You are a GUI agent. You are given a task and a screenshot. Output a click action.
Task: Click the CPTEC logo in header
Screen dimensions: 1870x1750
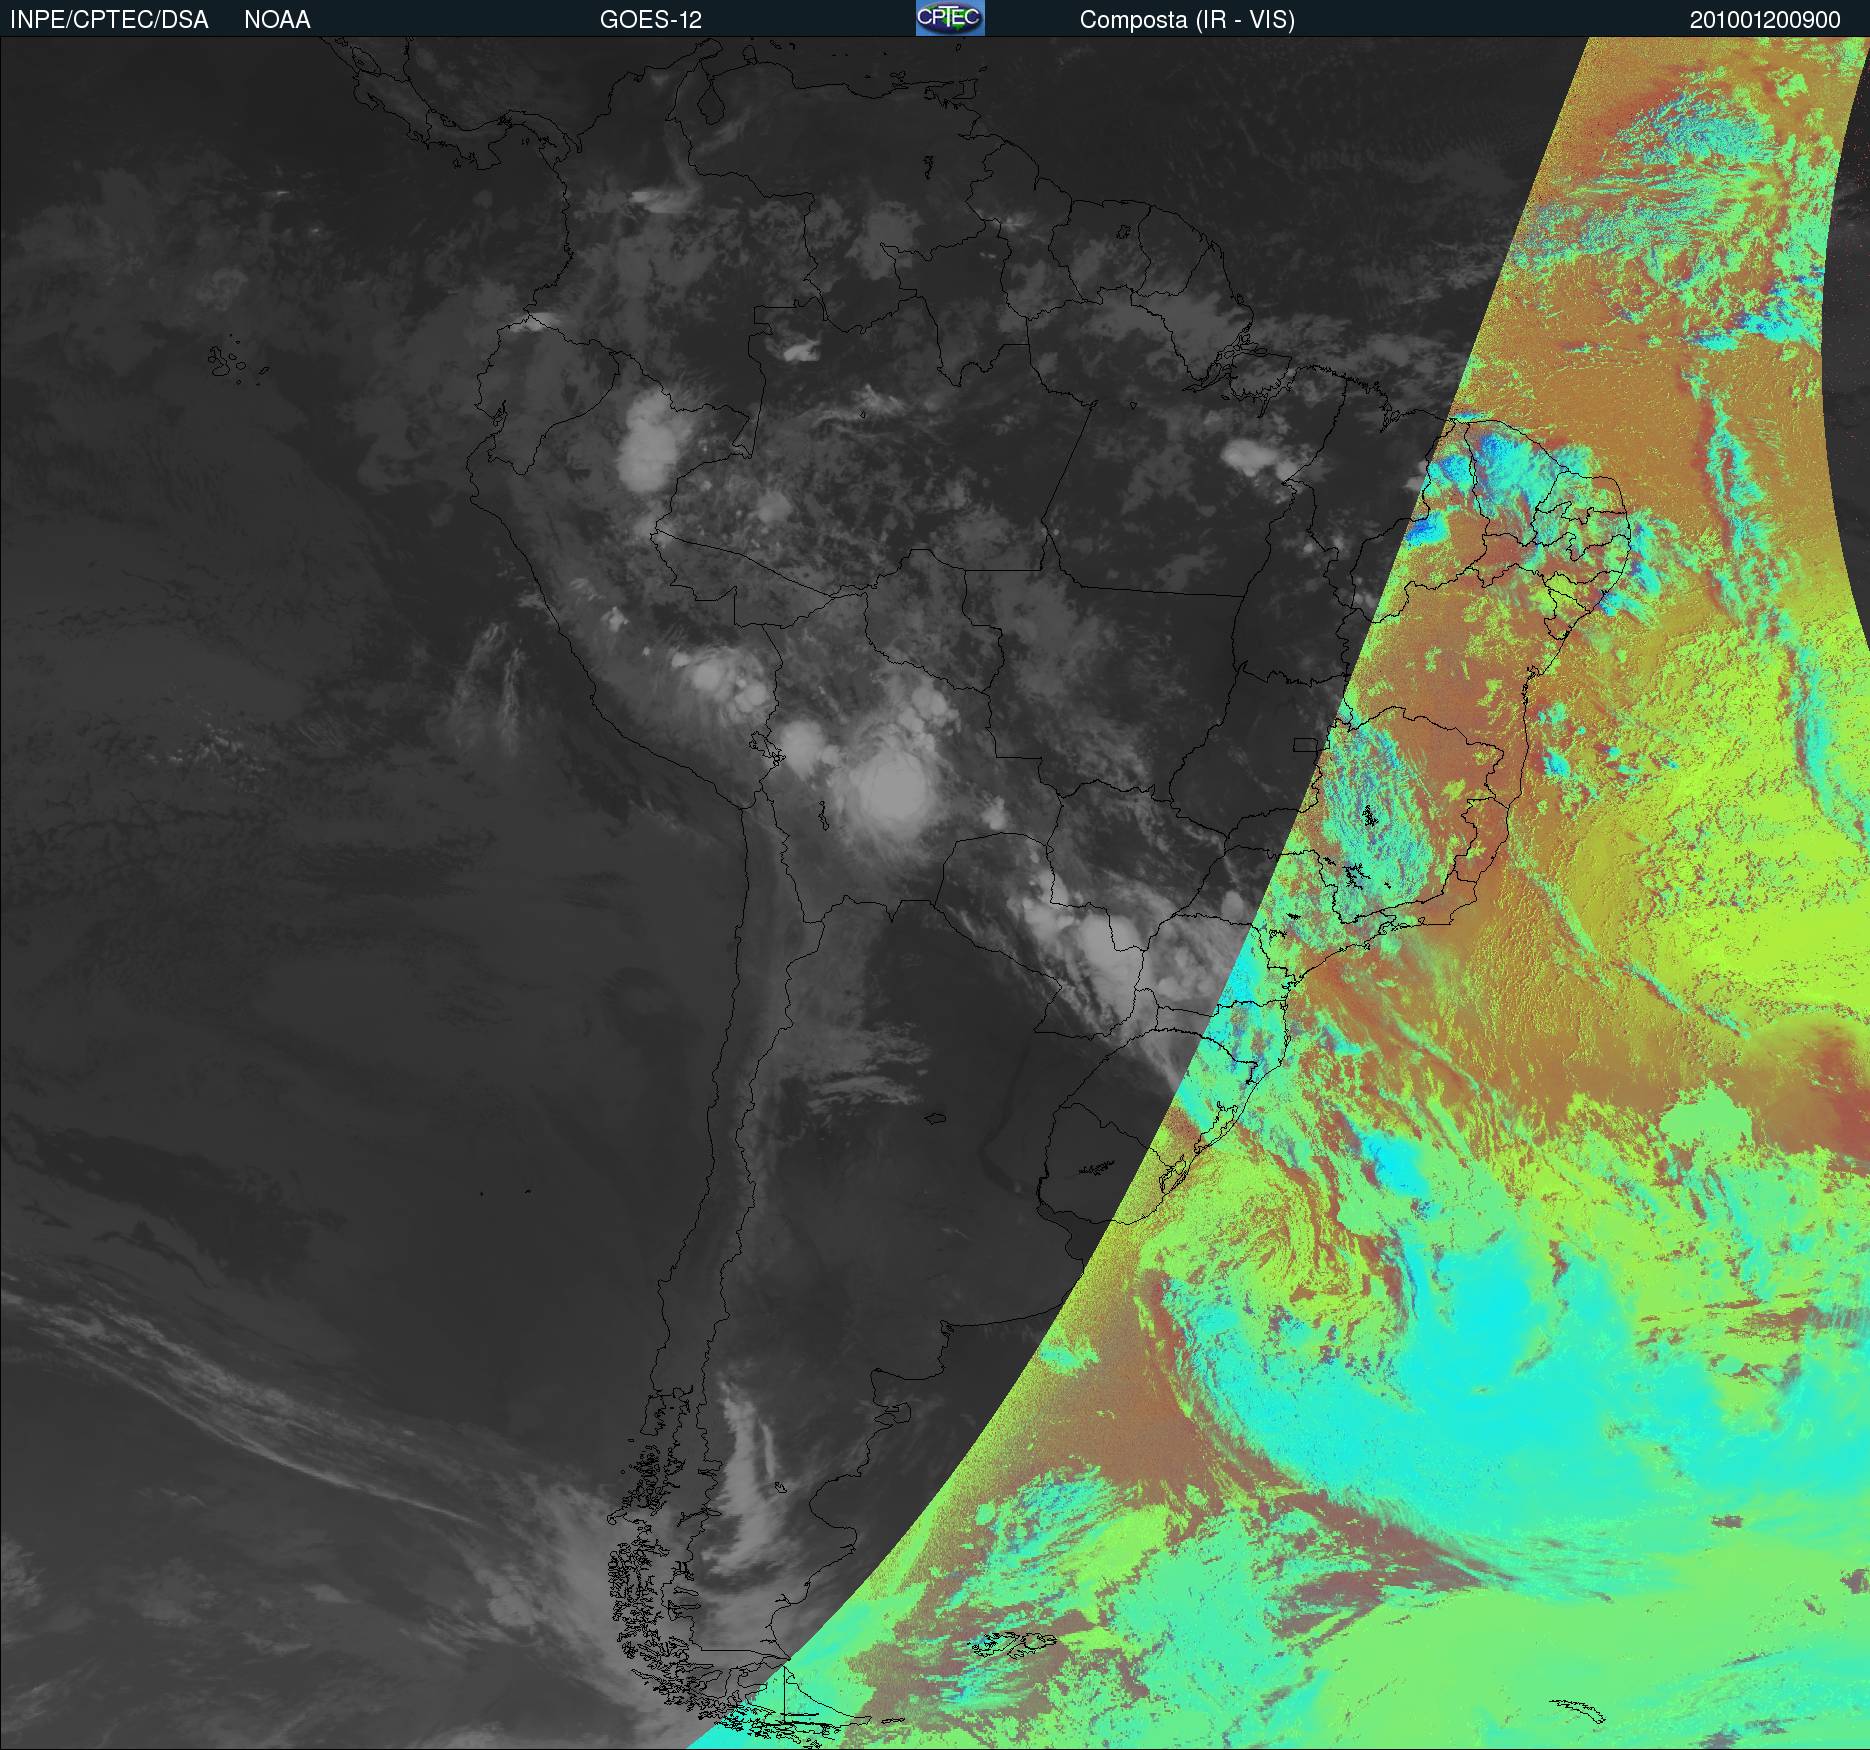tap(950, 18)
